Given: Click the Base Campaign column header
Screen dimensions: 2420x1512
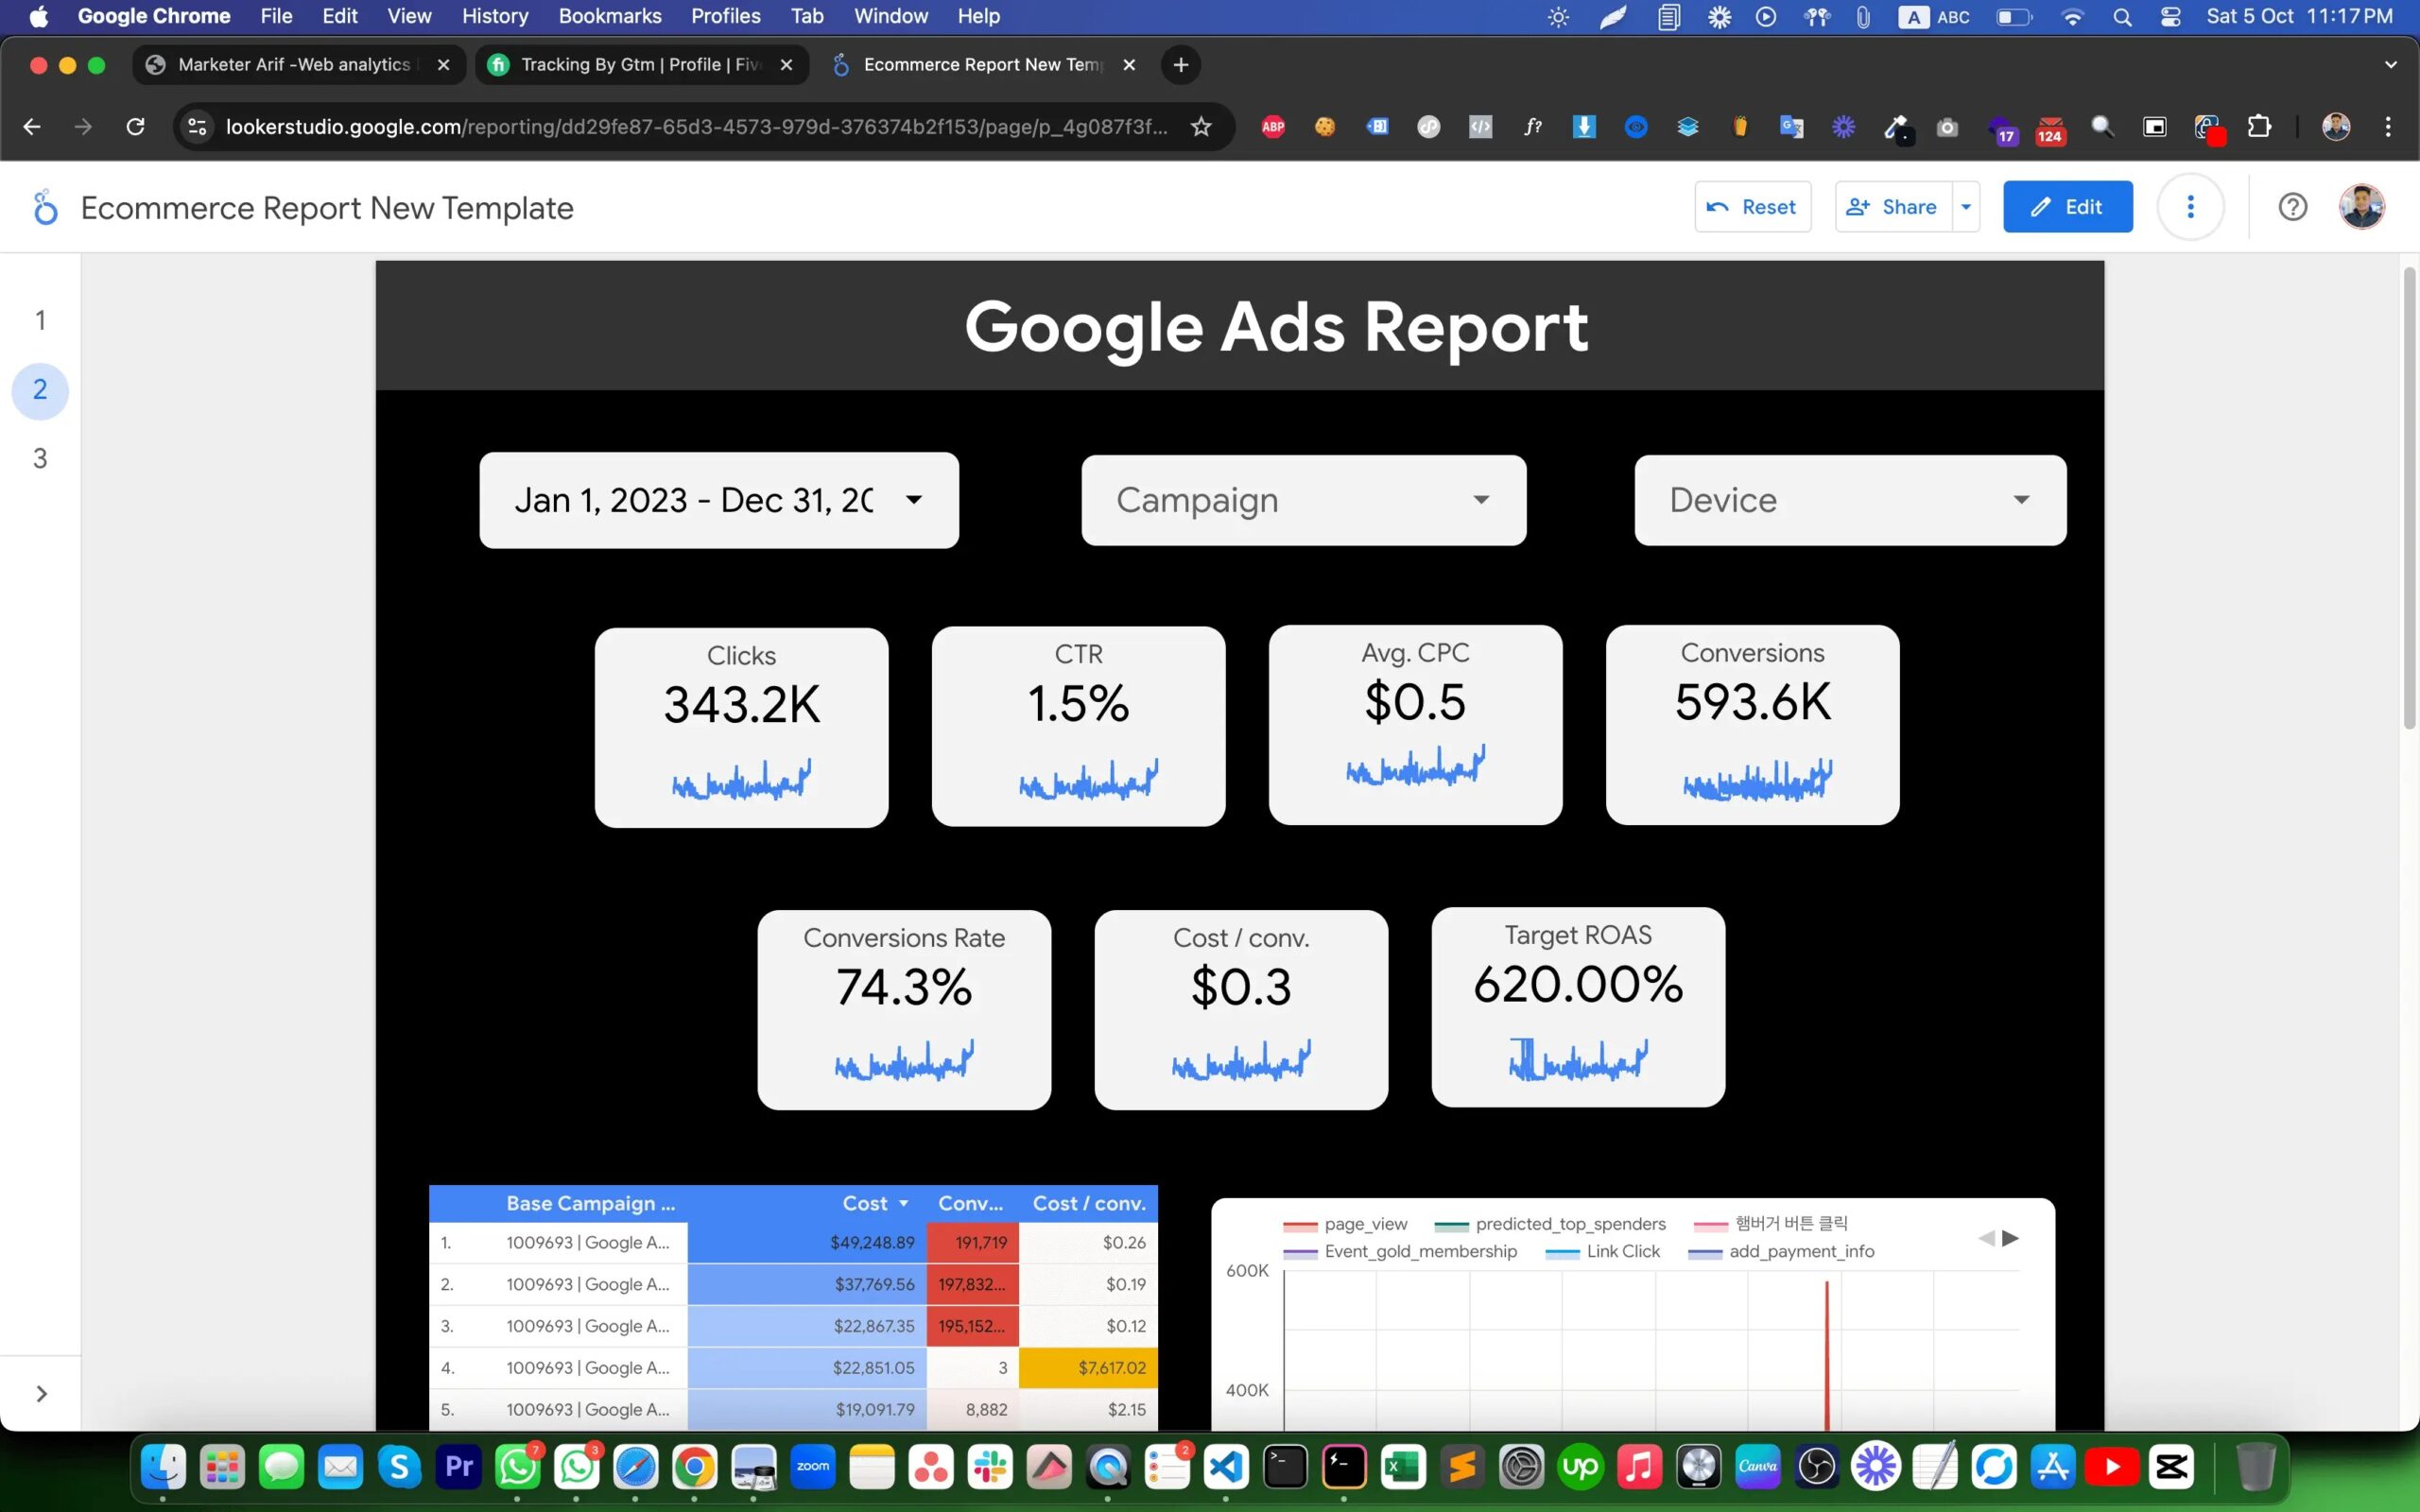Looking at the screenshot, I should (x=590, y=1203).
